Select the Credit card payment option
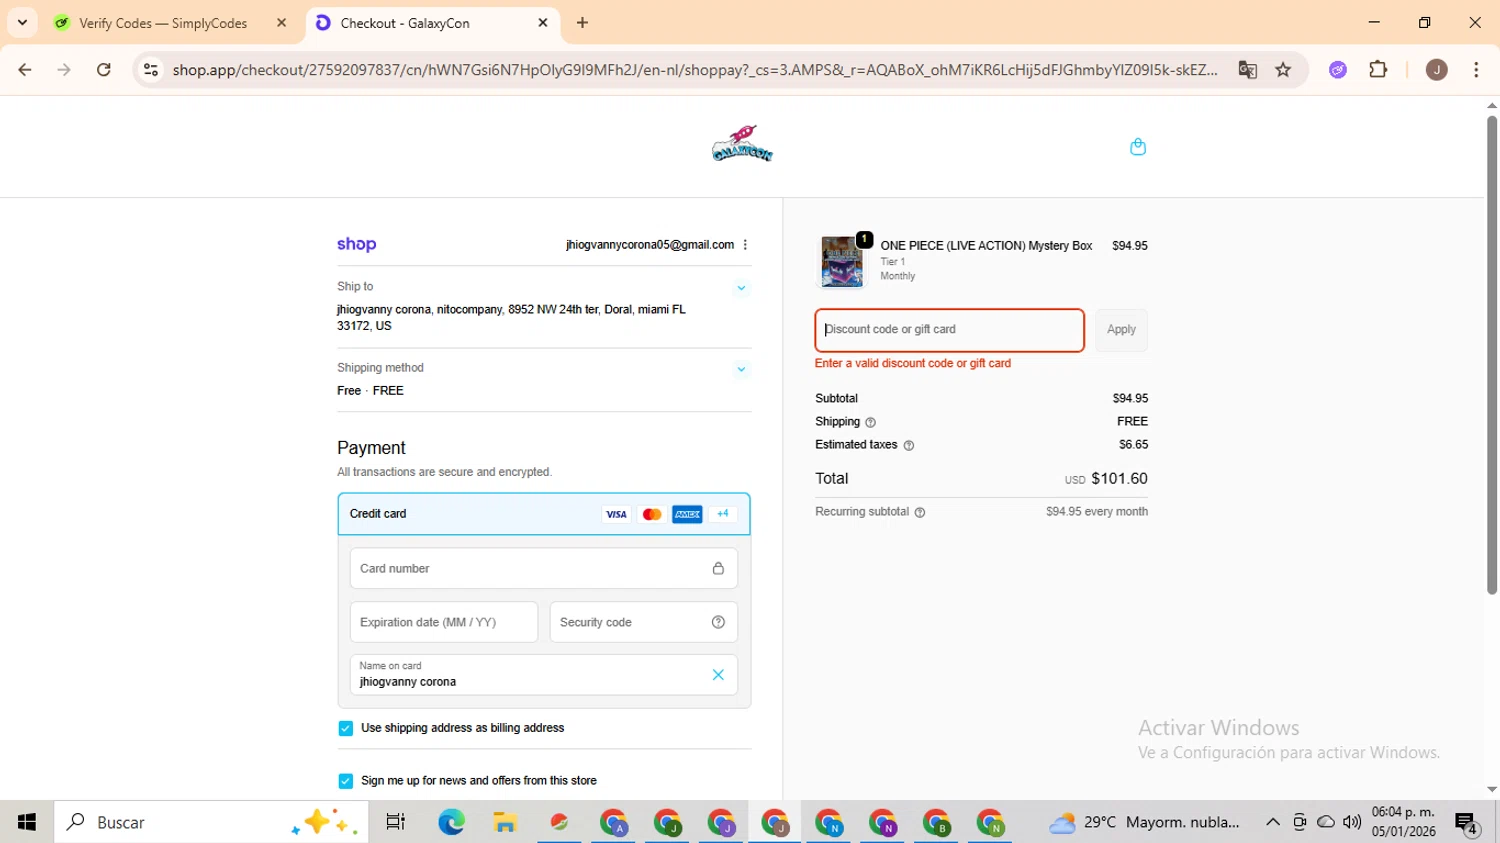The height and width of the screenshot is (843, 1500). point(544,514)
